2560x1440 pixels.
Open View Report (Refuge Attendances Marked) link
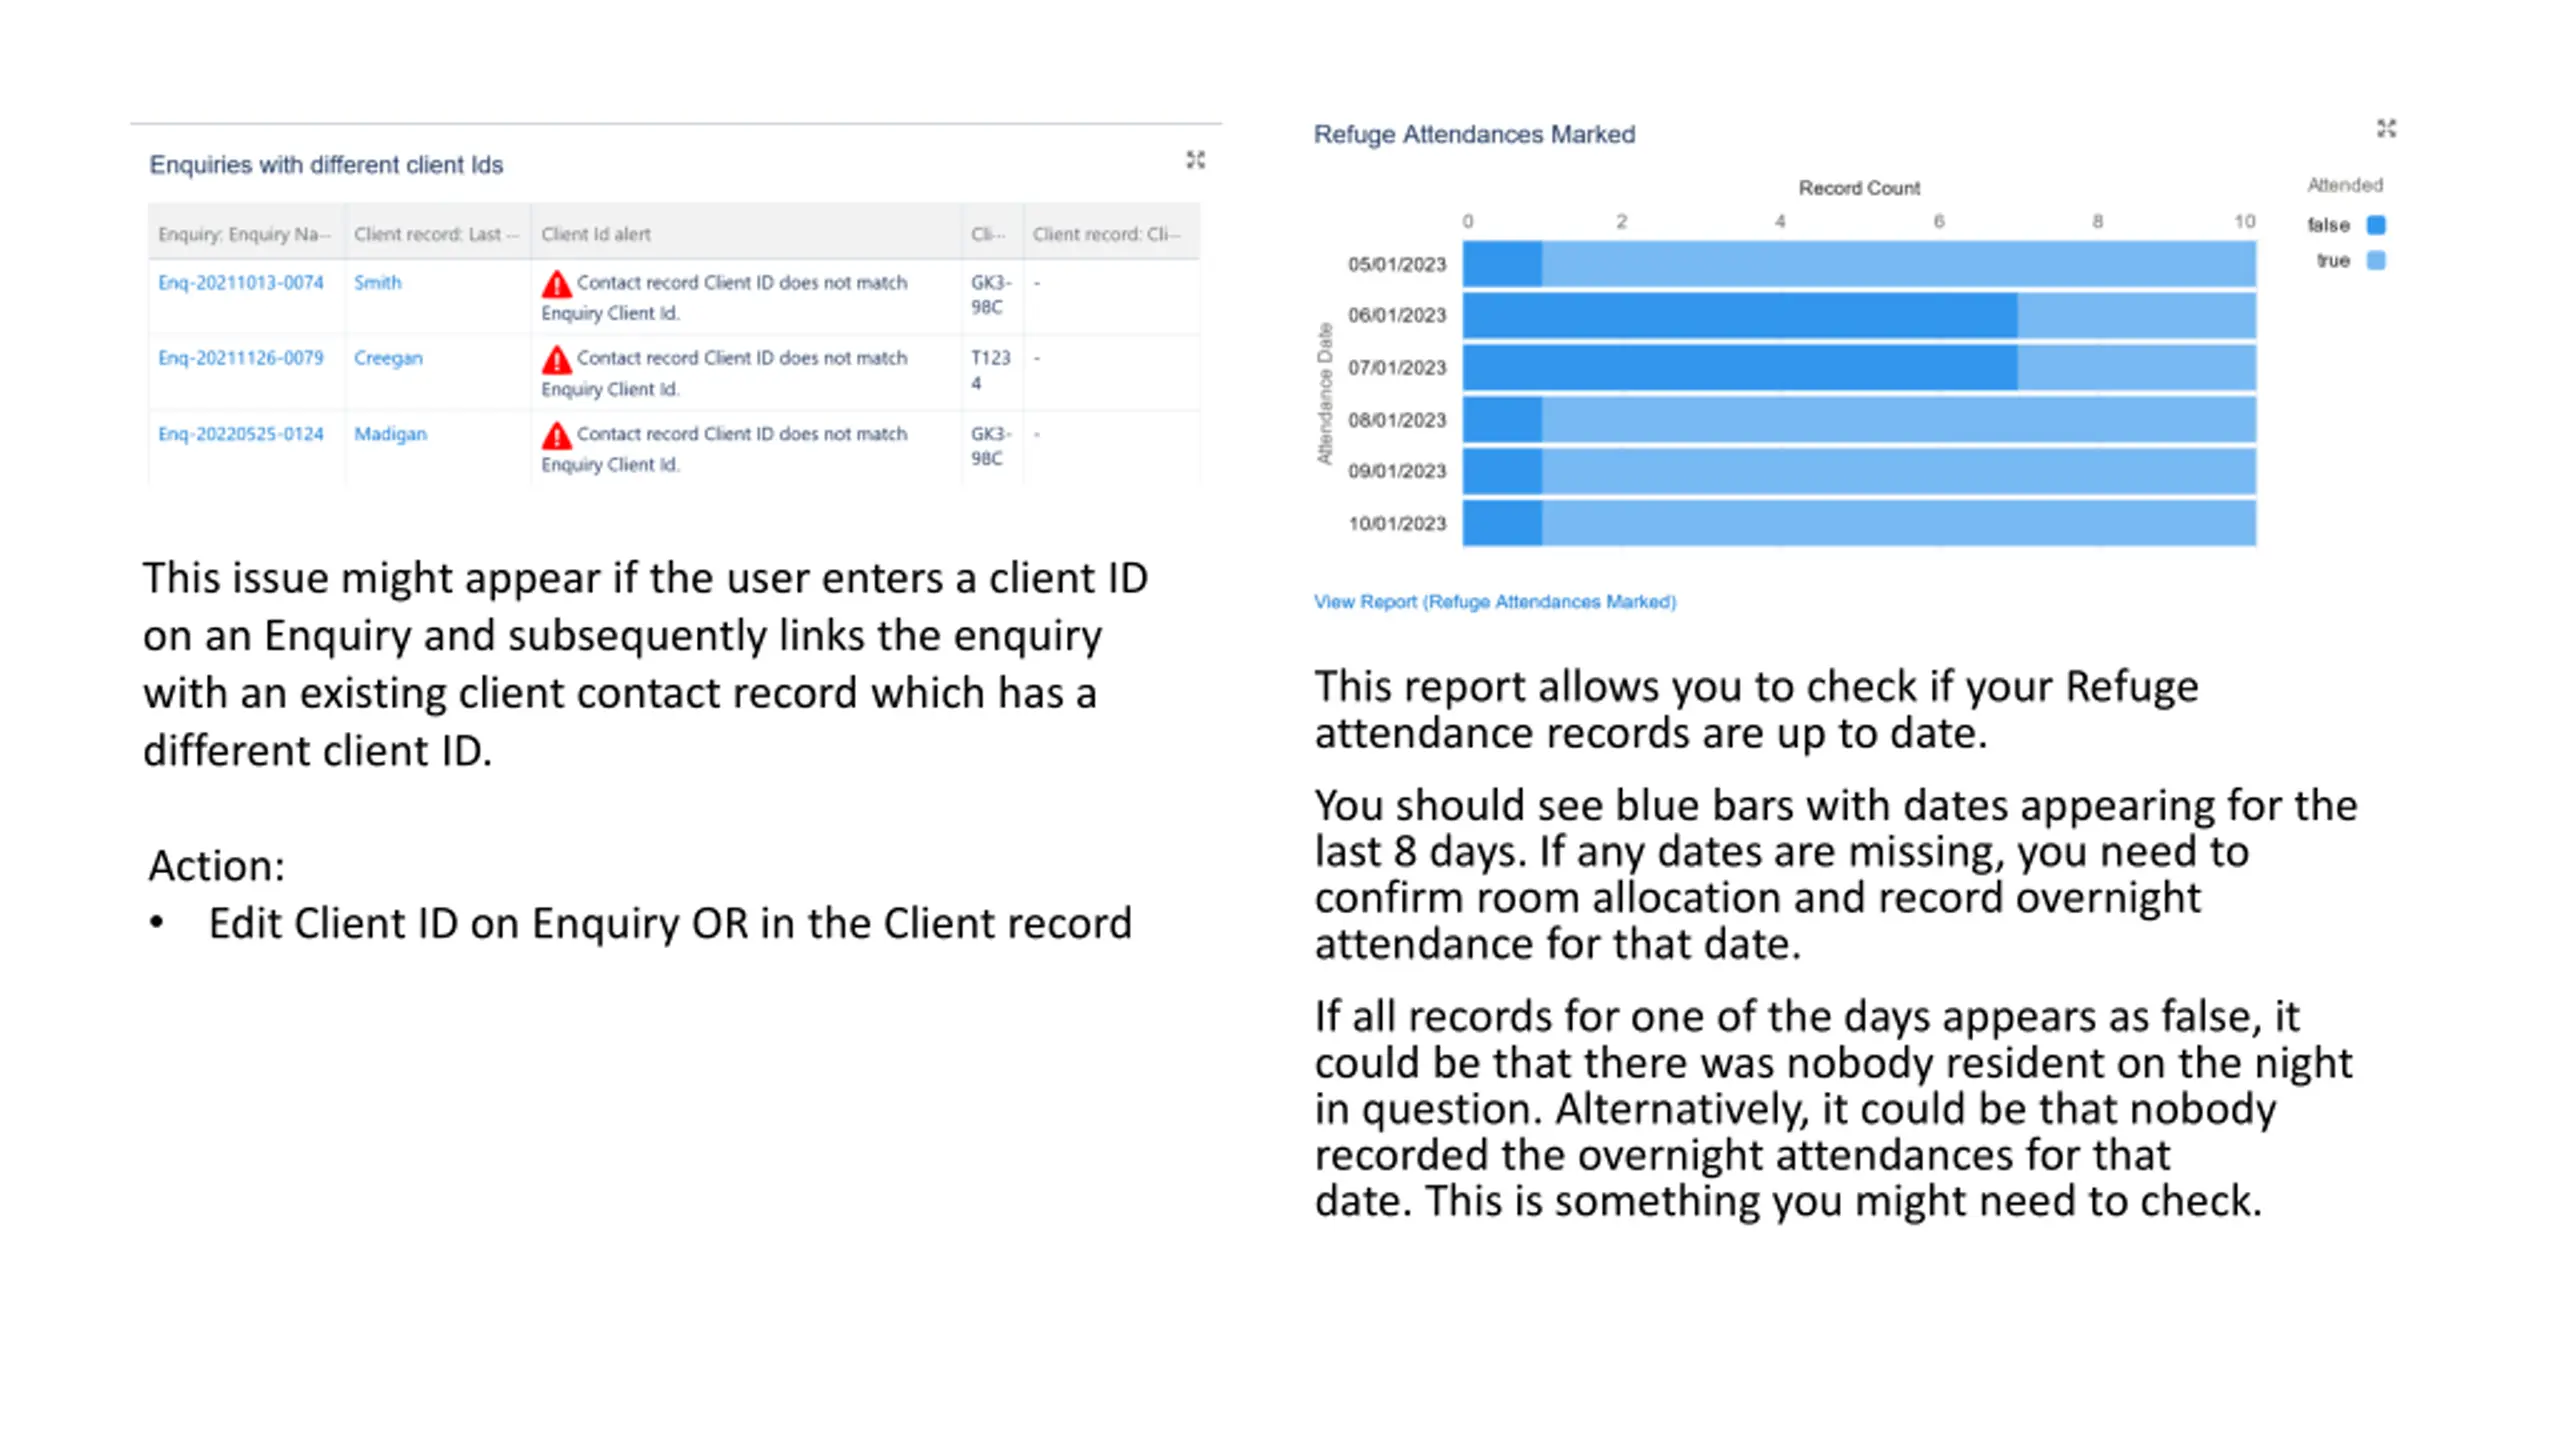coord(1494,602)
